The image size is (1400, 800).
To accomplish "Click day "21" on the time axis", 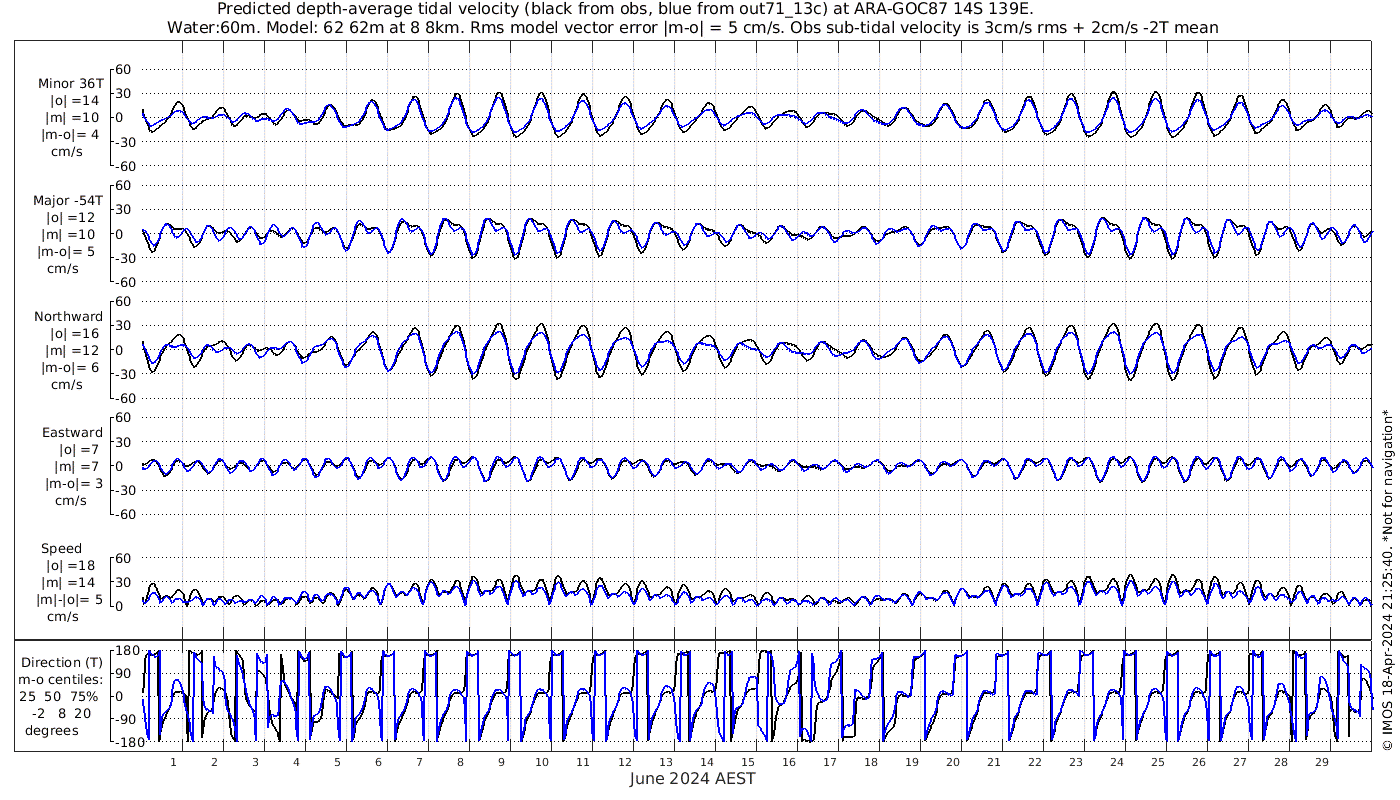I will pos(993,762).
